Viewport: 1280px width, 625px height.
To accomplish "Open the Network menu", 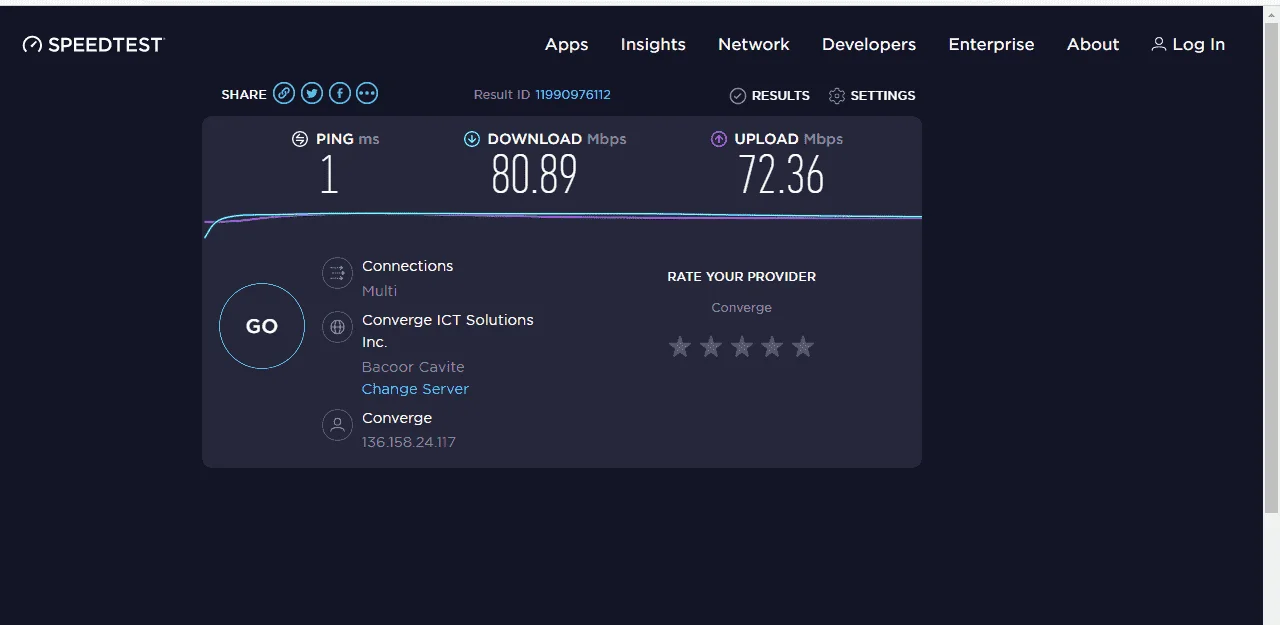I will click(x=754, y=45).
